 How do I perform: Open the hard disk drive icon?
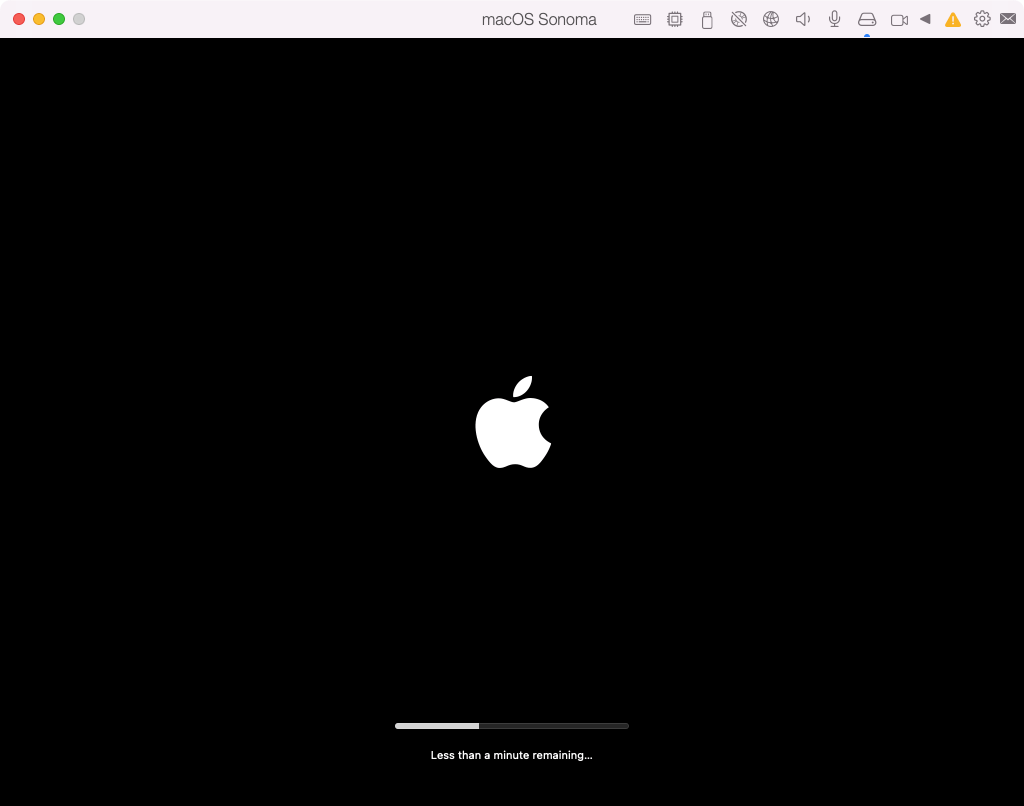[x=867, y=19]
